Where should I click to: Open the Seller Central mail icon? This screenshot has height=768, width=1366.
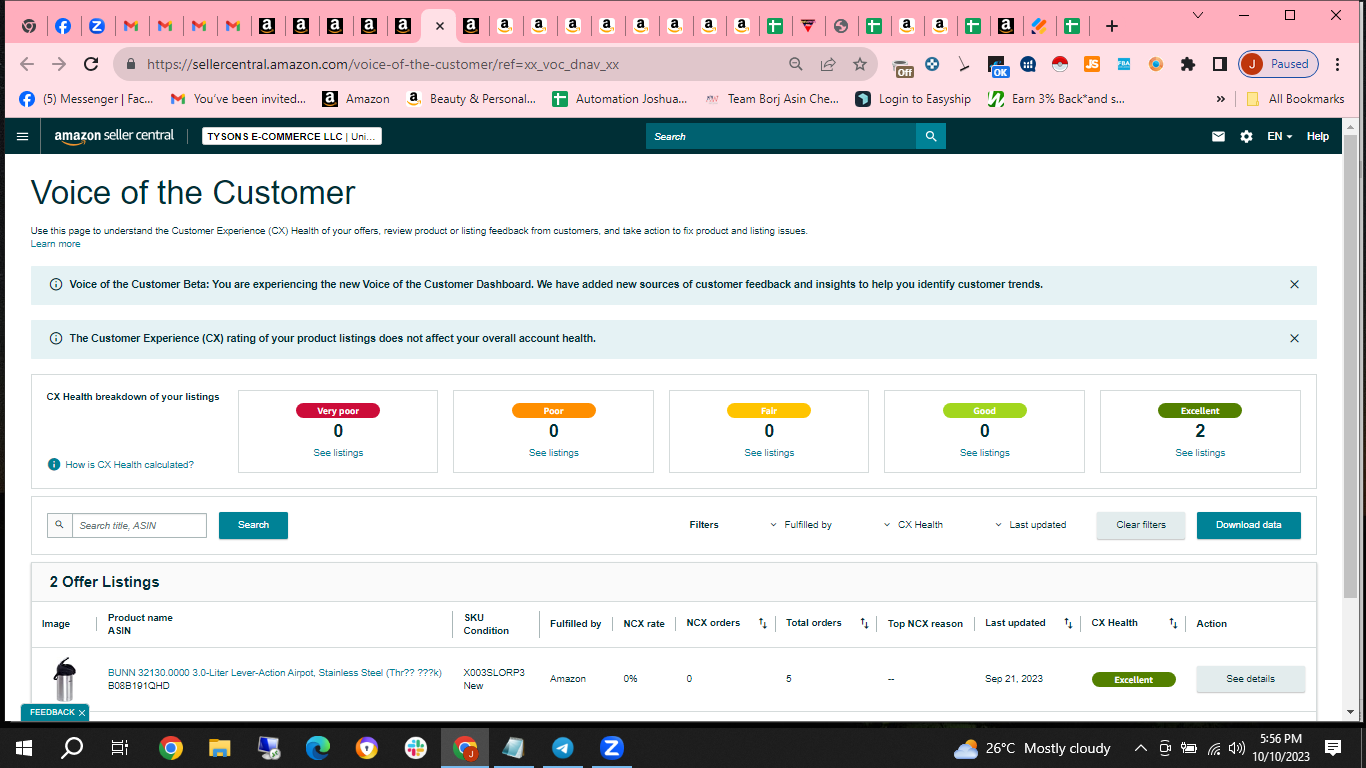(x=1218, y=136)
